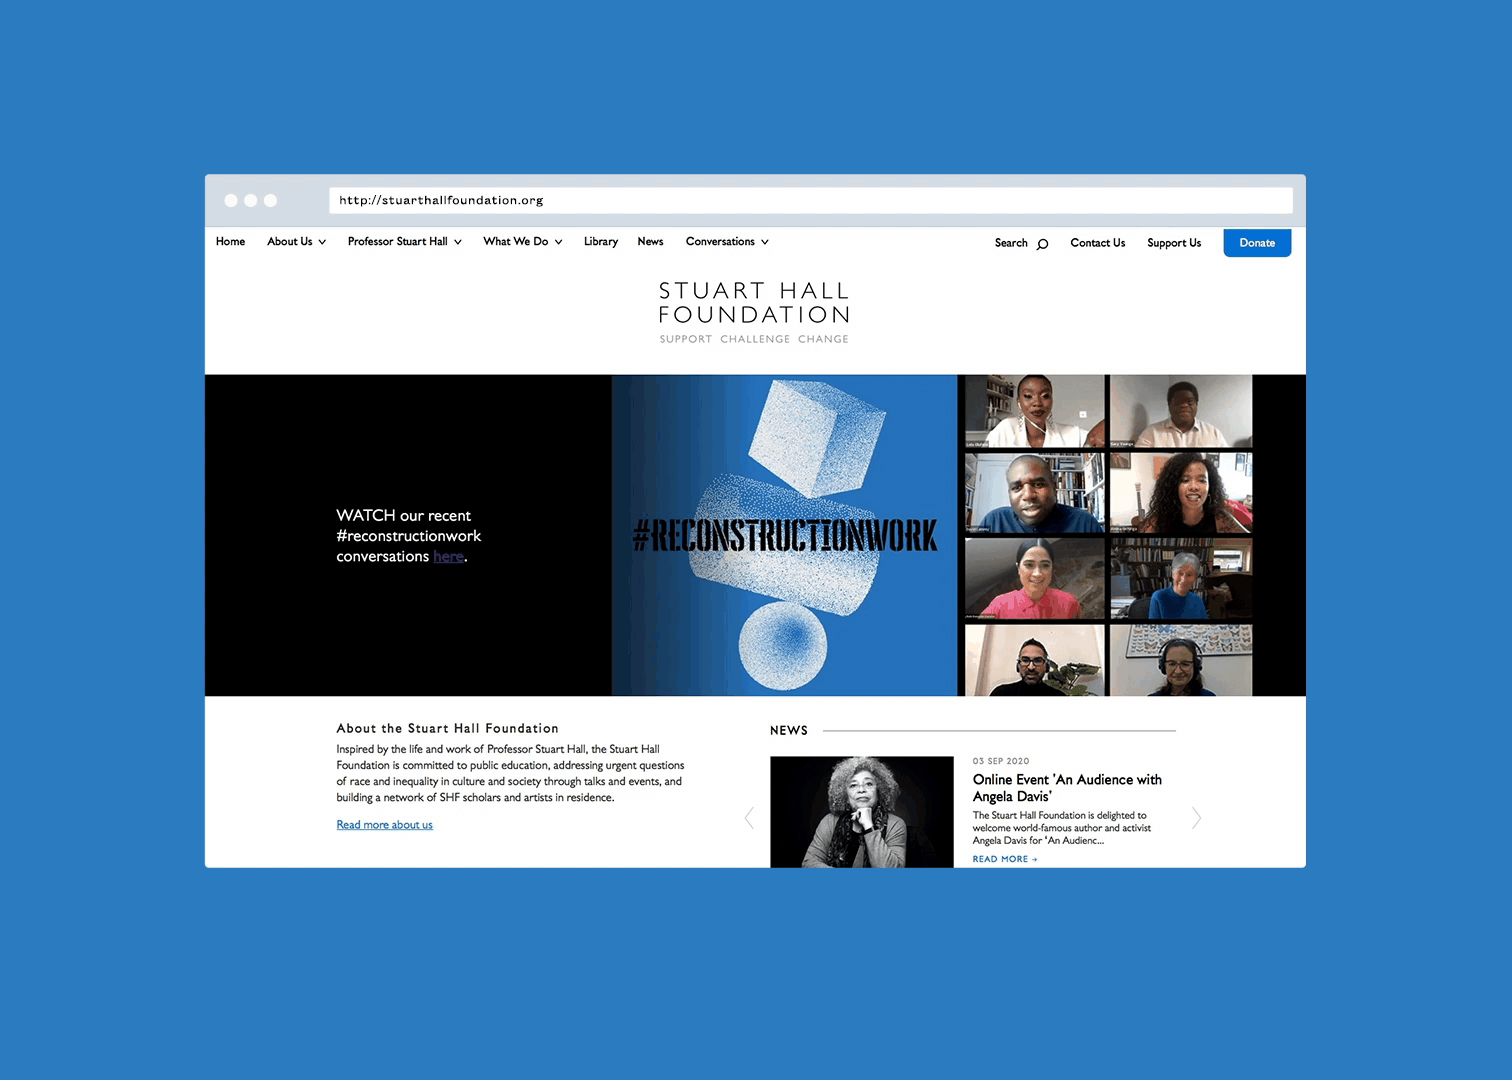The height and width of the screenshot is (1080, 1512).
Task: Select the '03 SEP 2020' news date
Action: click(1001, 761)
